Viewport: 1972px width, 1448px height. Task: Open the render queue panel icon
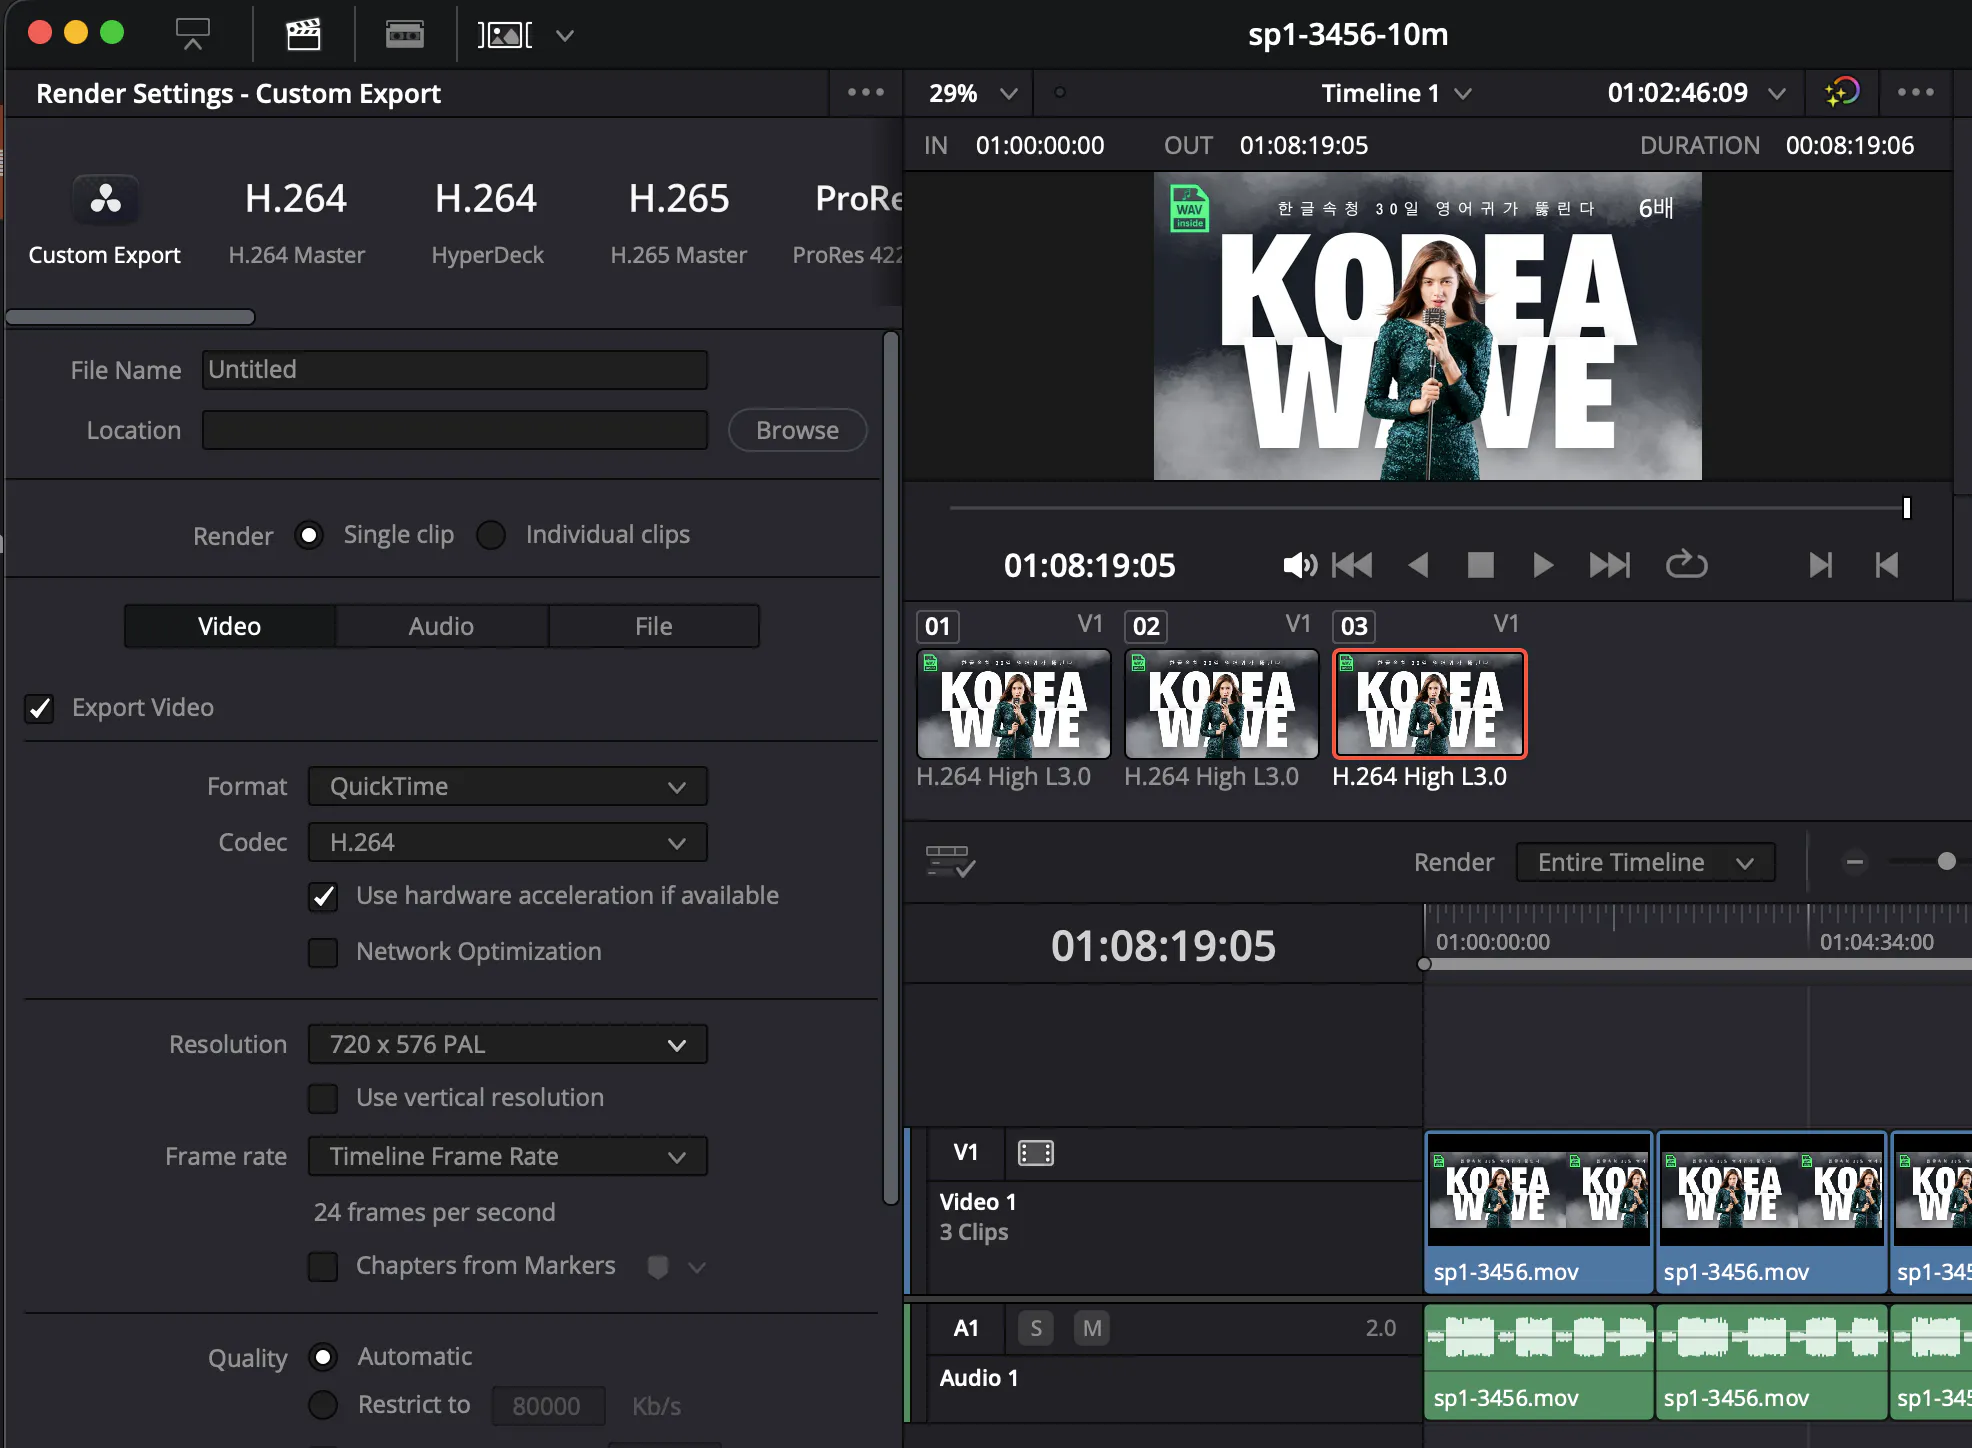point(192,33)
